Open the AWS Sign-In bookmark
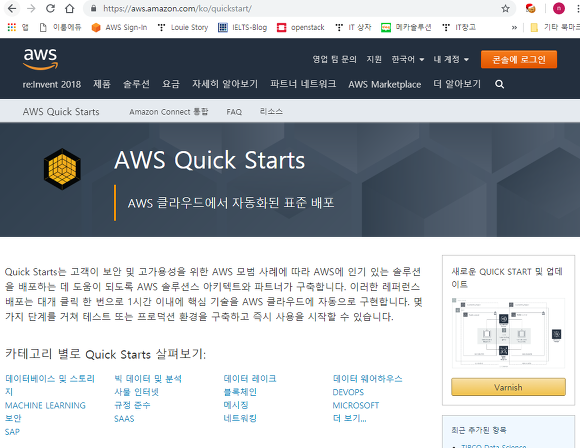The height and width of the screenshot is (448, 580). coord(119,27)
